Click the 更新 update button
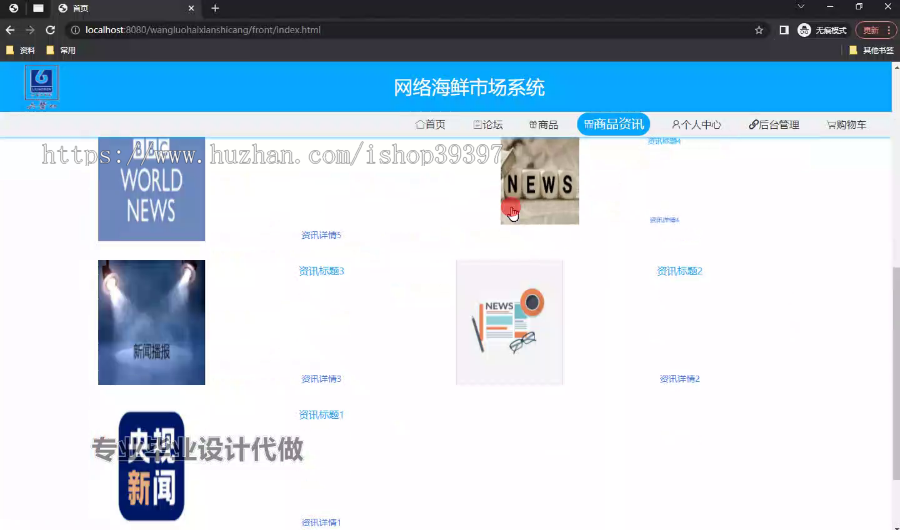The width and height of the screenshot is (900, 530). coord(871,30)
